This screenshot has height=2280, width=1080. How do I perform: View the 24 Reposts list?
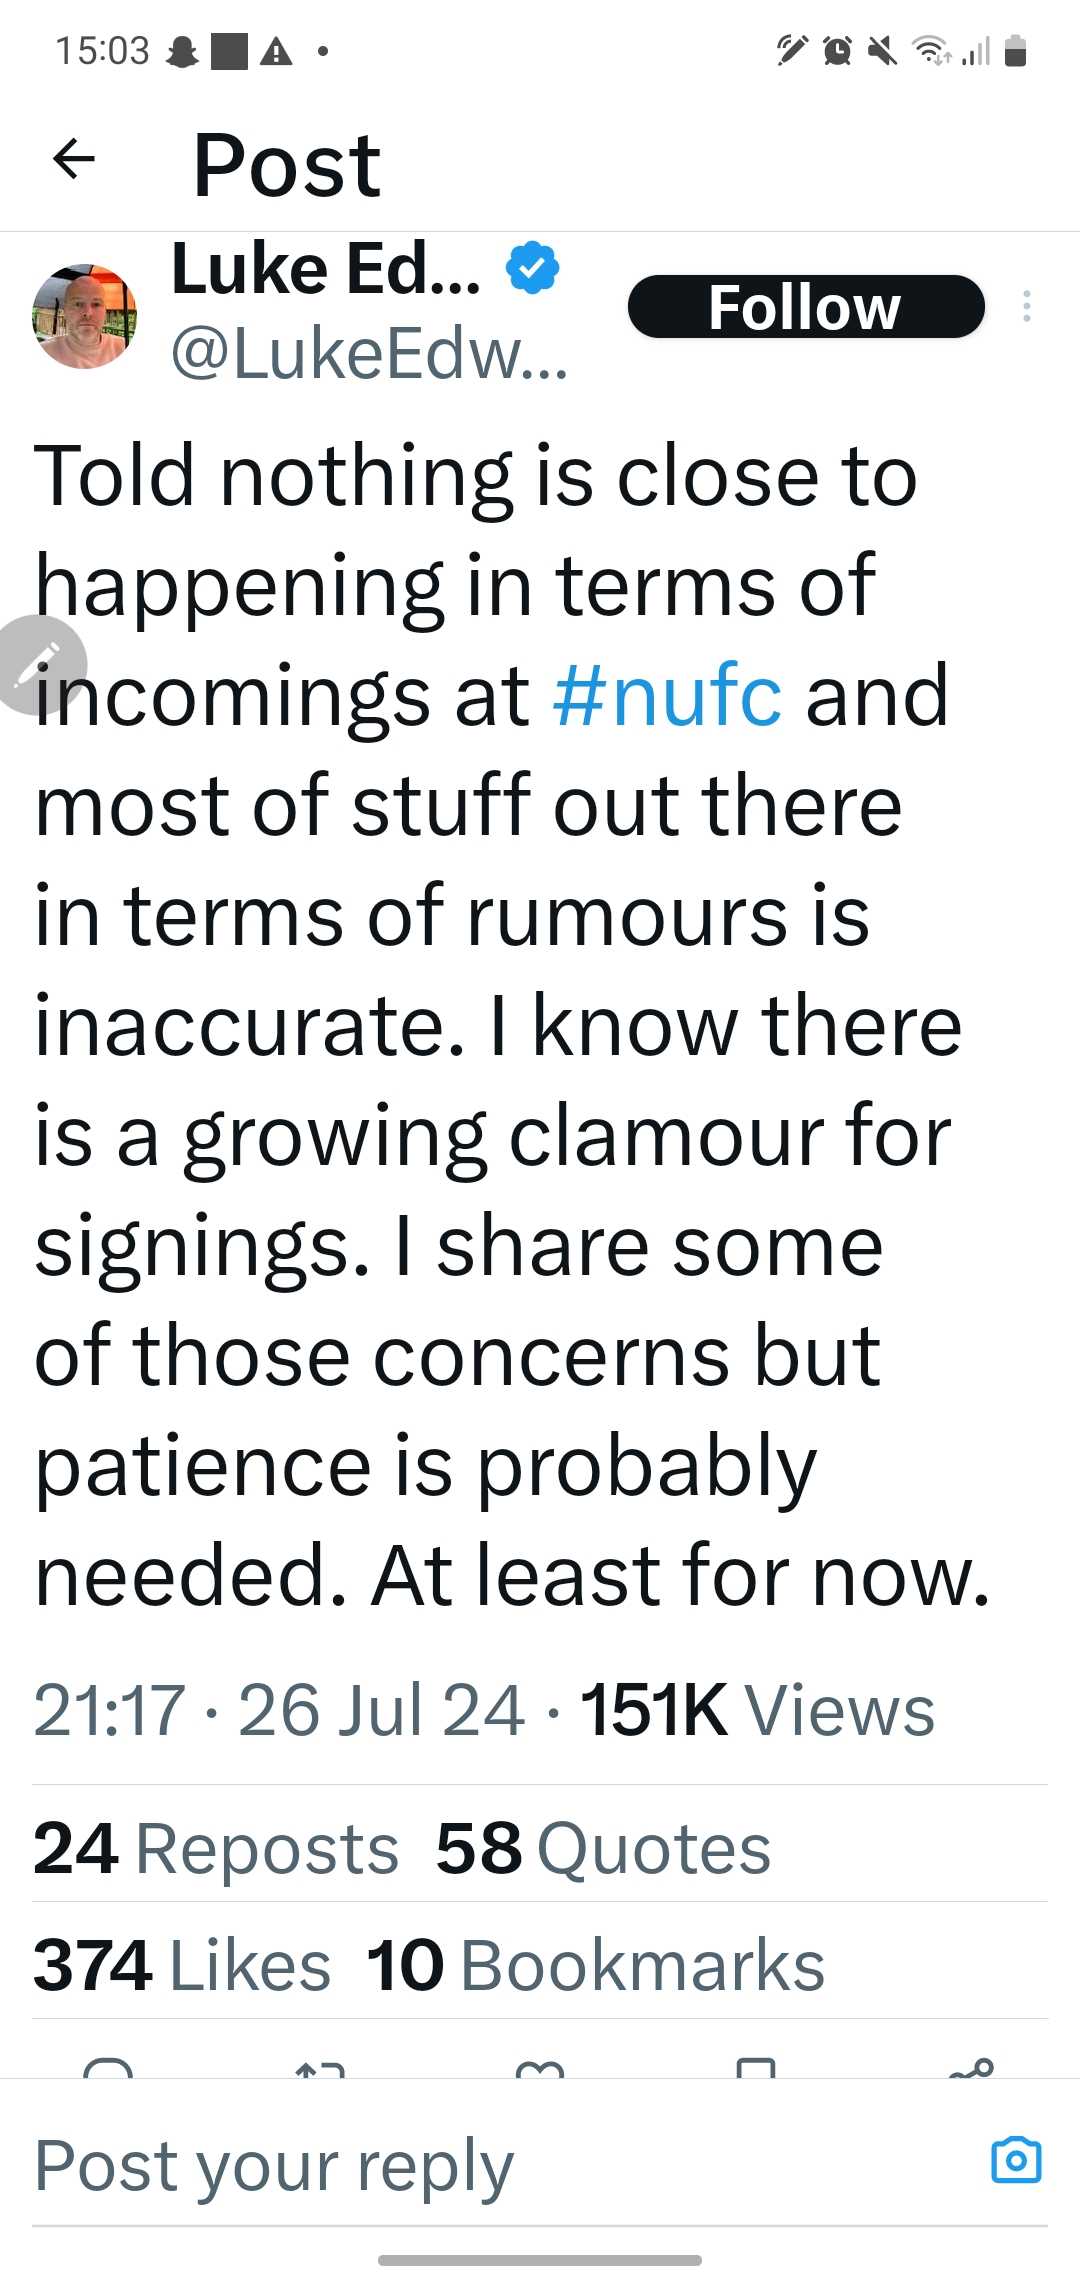216,1848
